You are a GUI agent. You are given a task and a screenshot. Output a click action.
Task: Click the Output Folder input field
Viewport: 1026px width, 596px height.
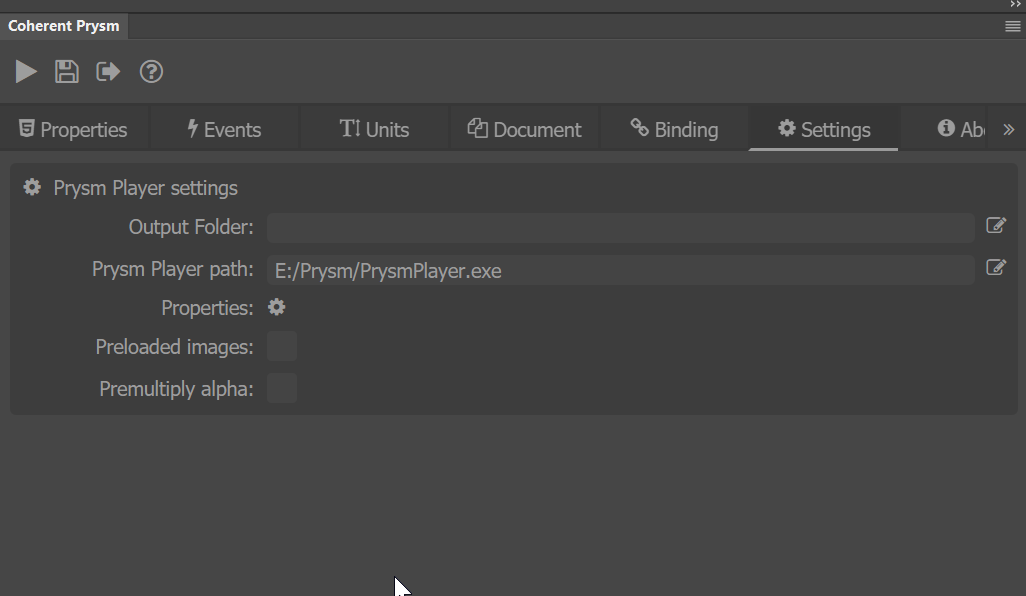pyautogui.click(x=620, y=228)
